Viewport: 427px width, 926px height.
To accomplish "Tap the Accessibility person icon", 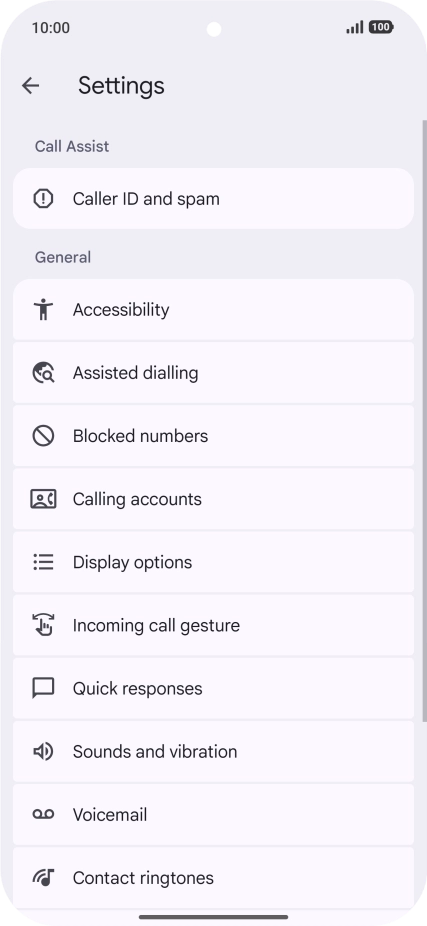I will tap(43, 309).
